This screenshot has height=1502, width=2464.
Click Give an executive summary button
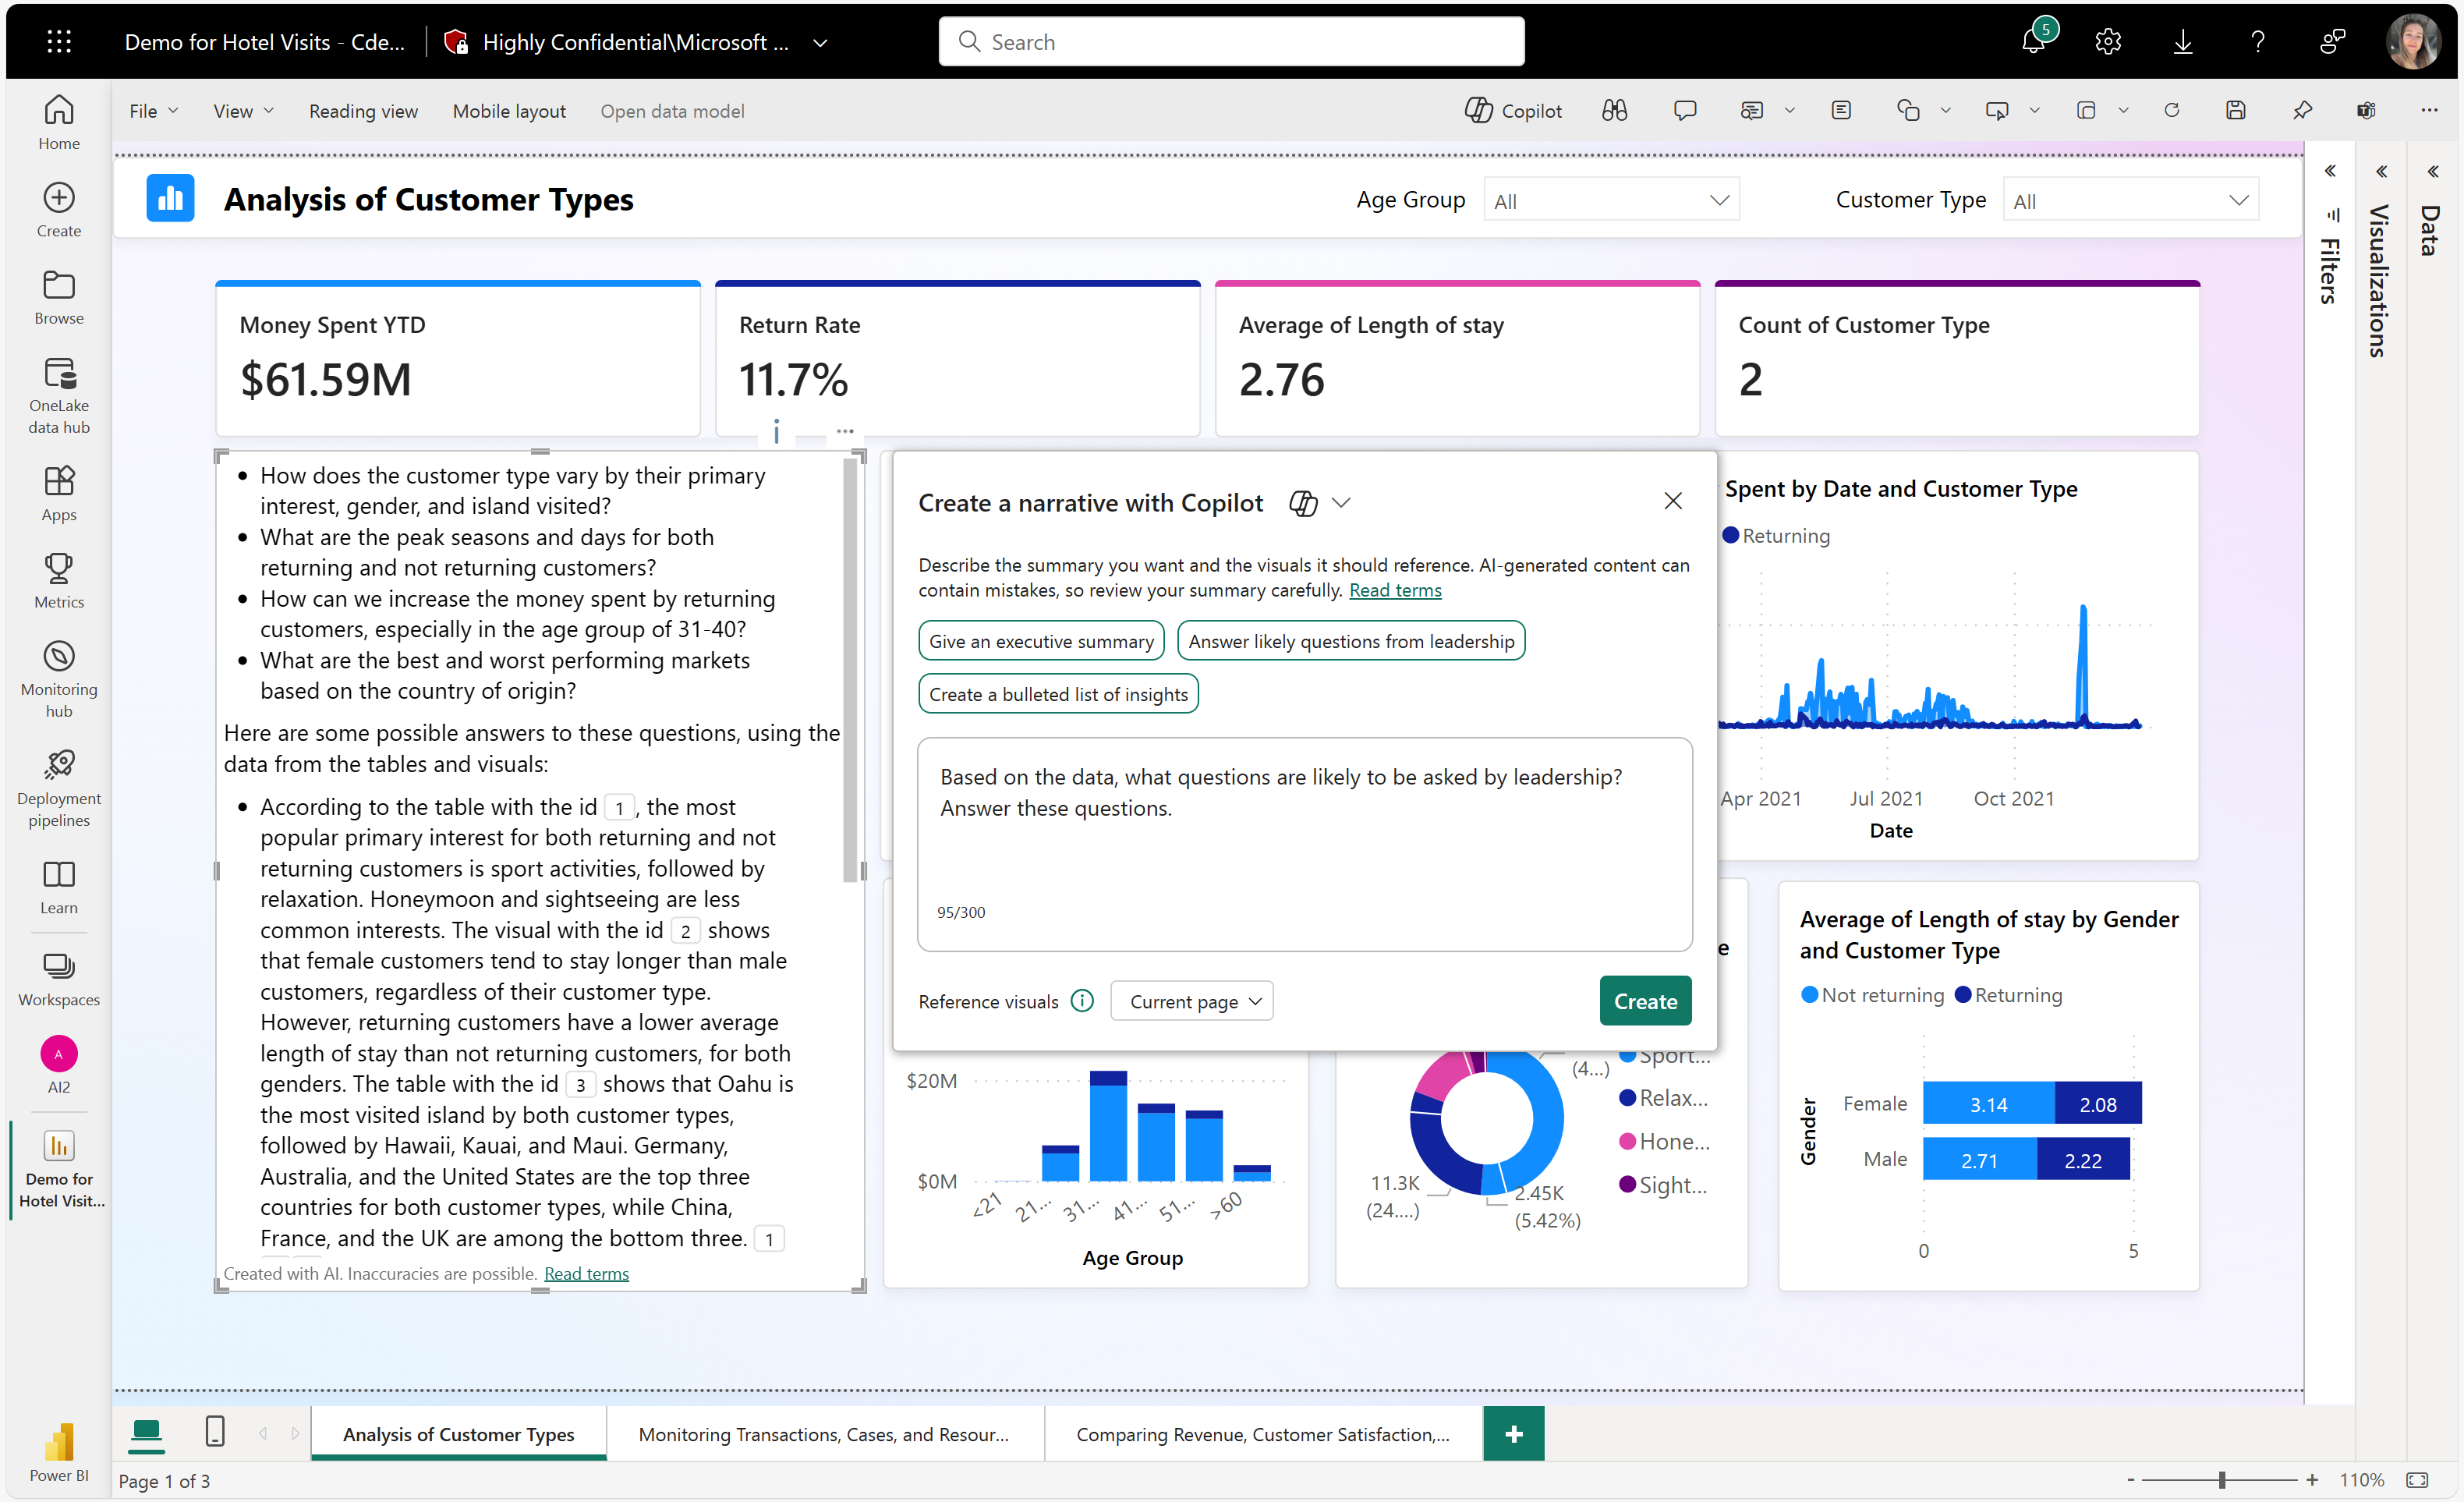(x=1040, y=639)
